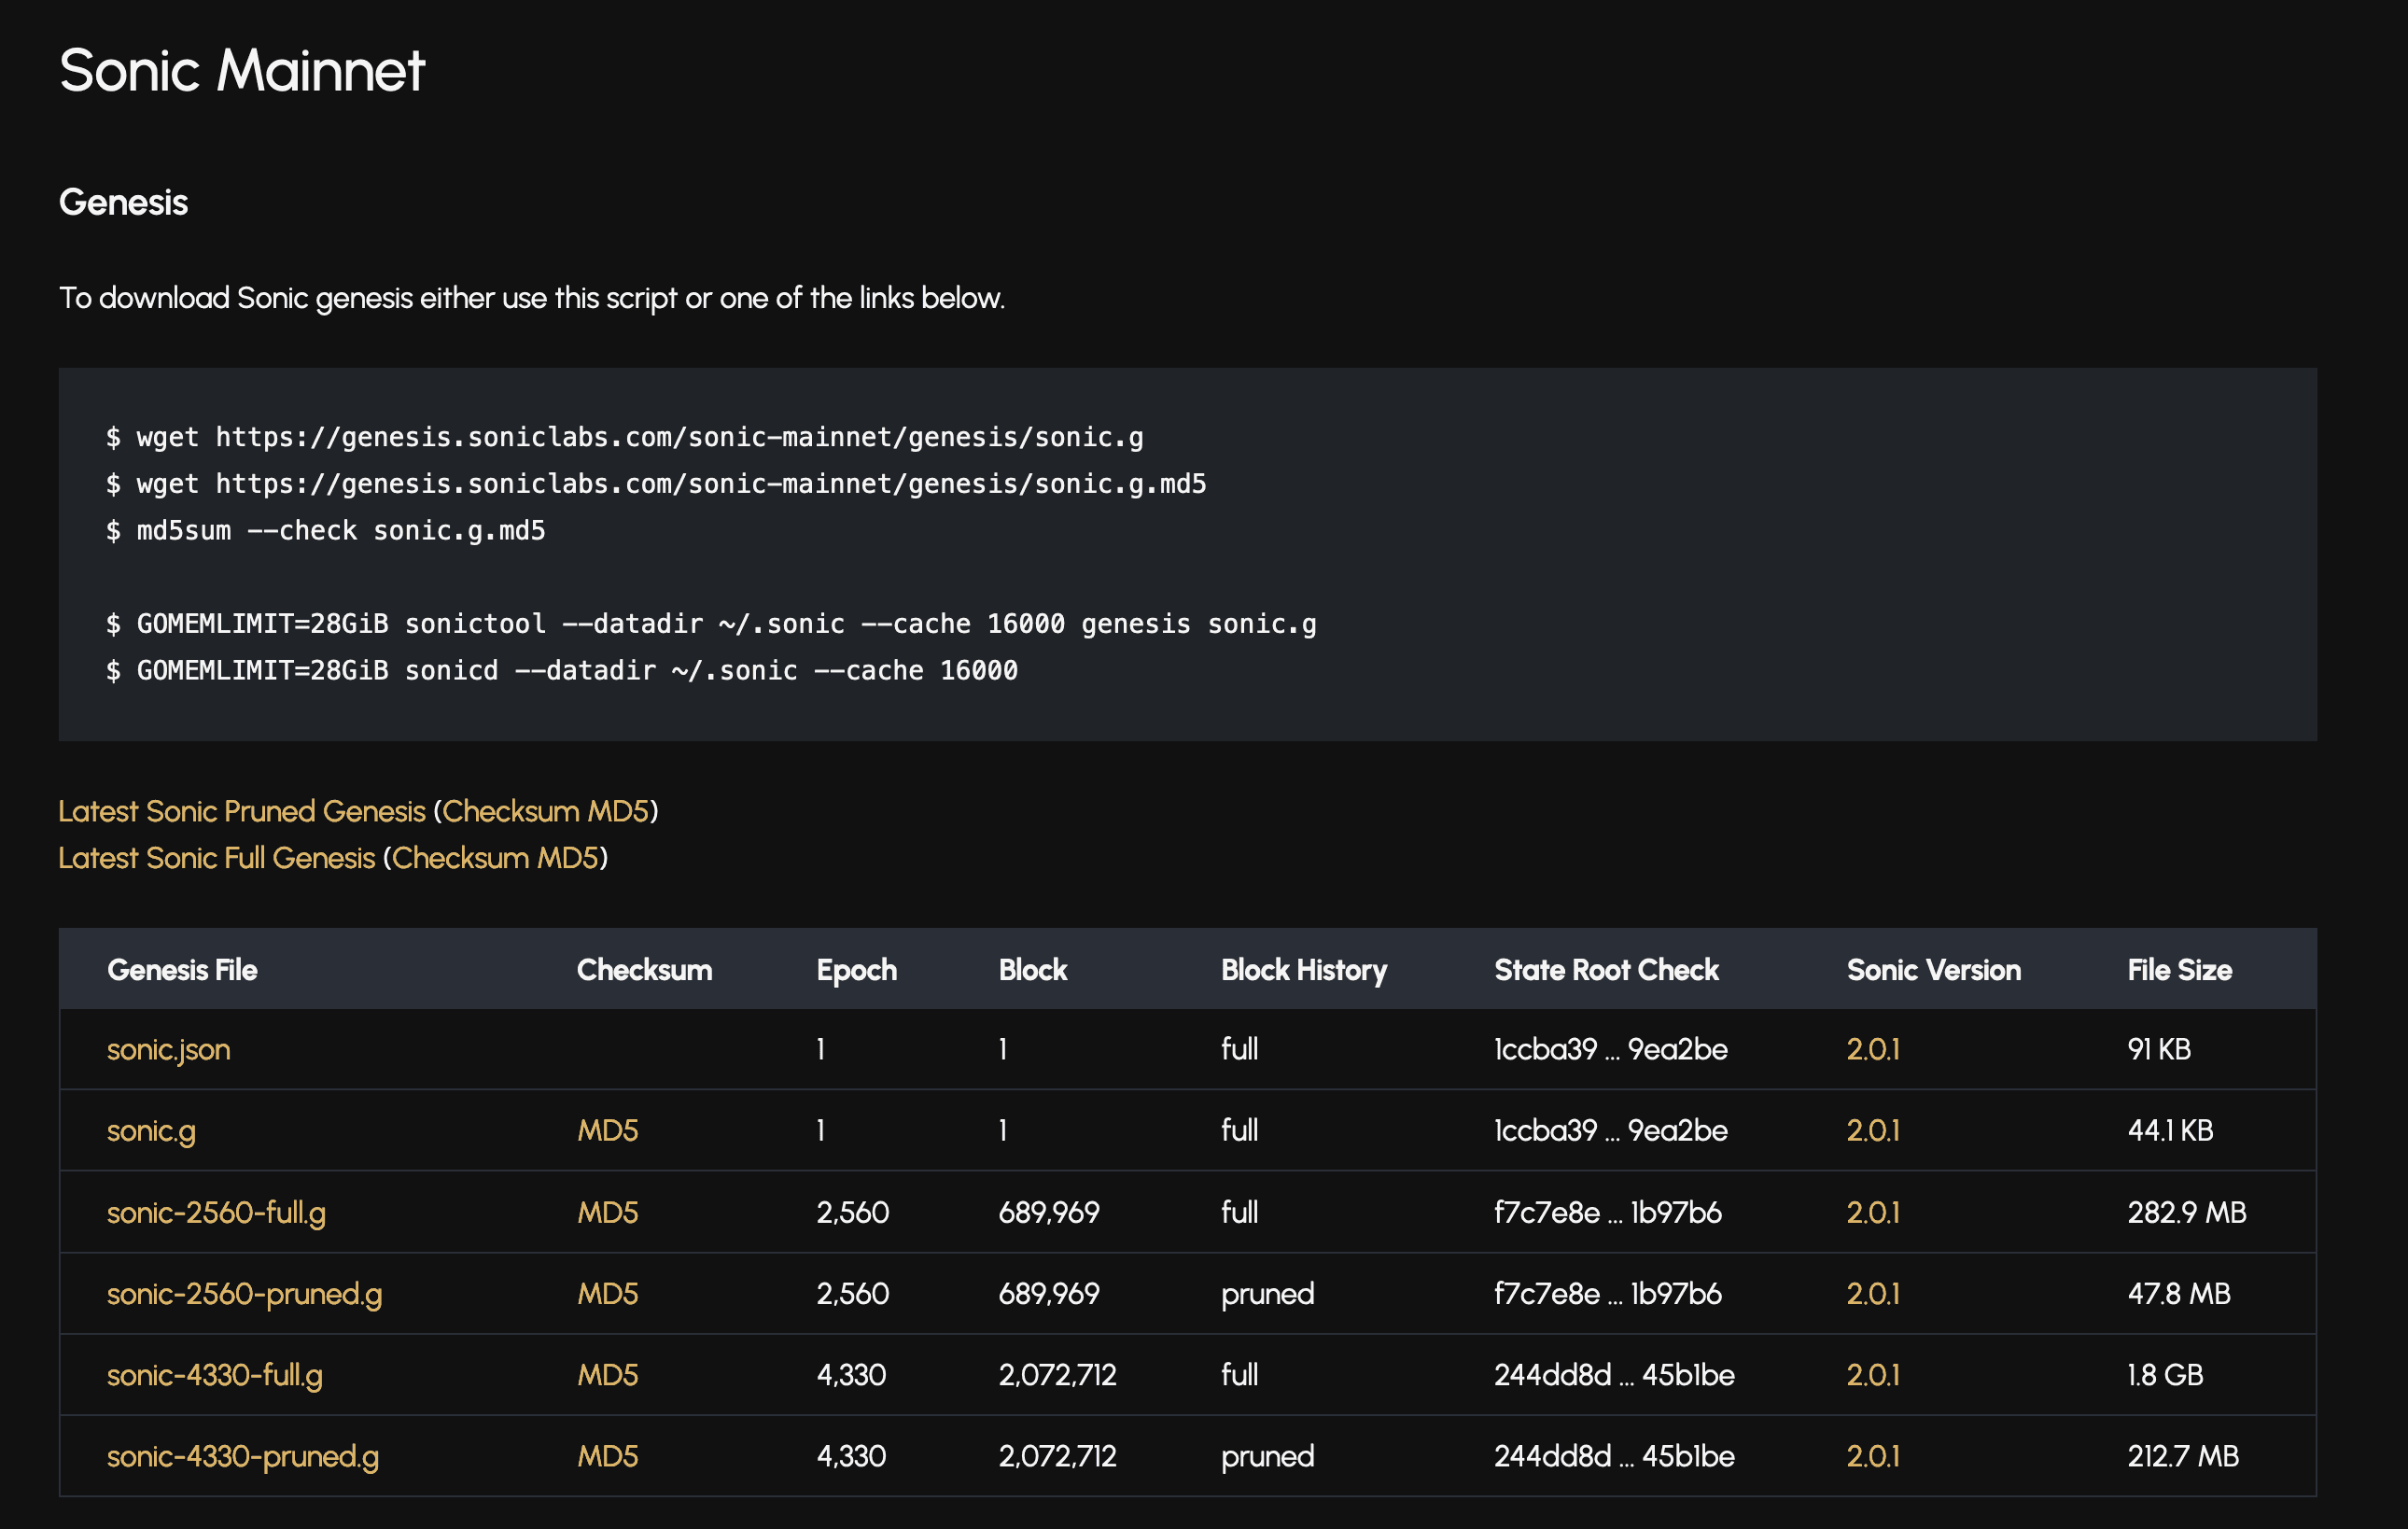Open the Latest Sonic Pruned Genesis link

point(241,811)
